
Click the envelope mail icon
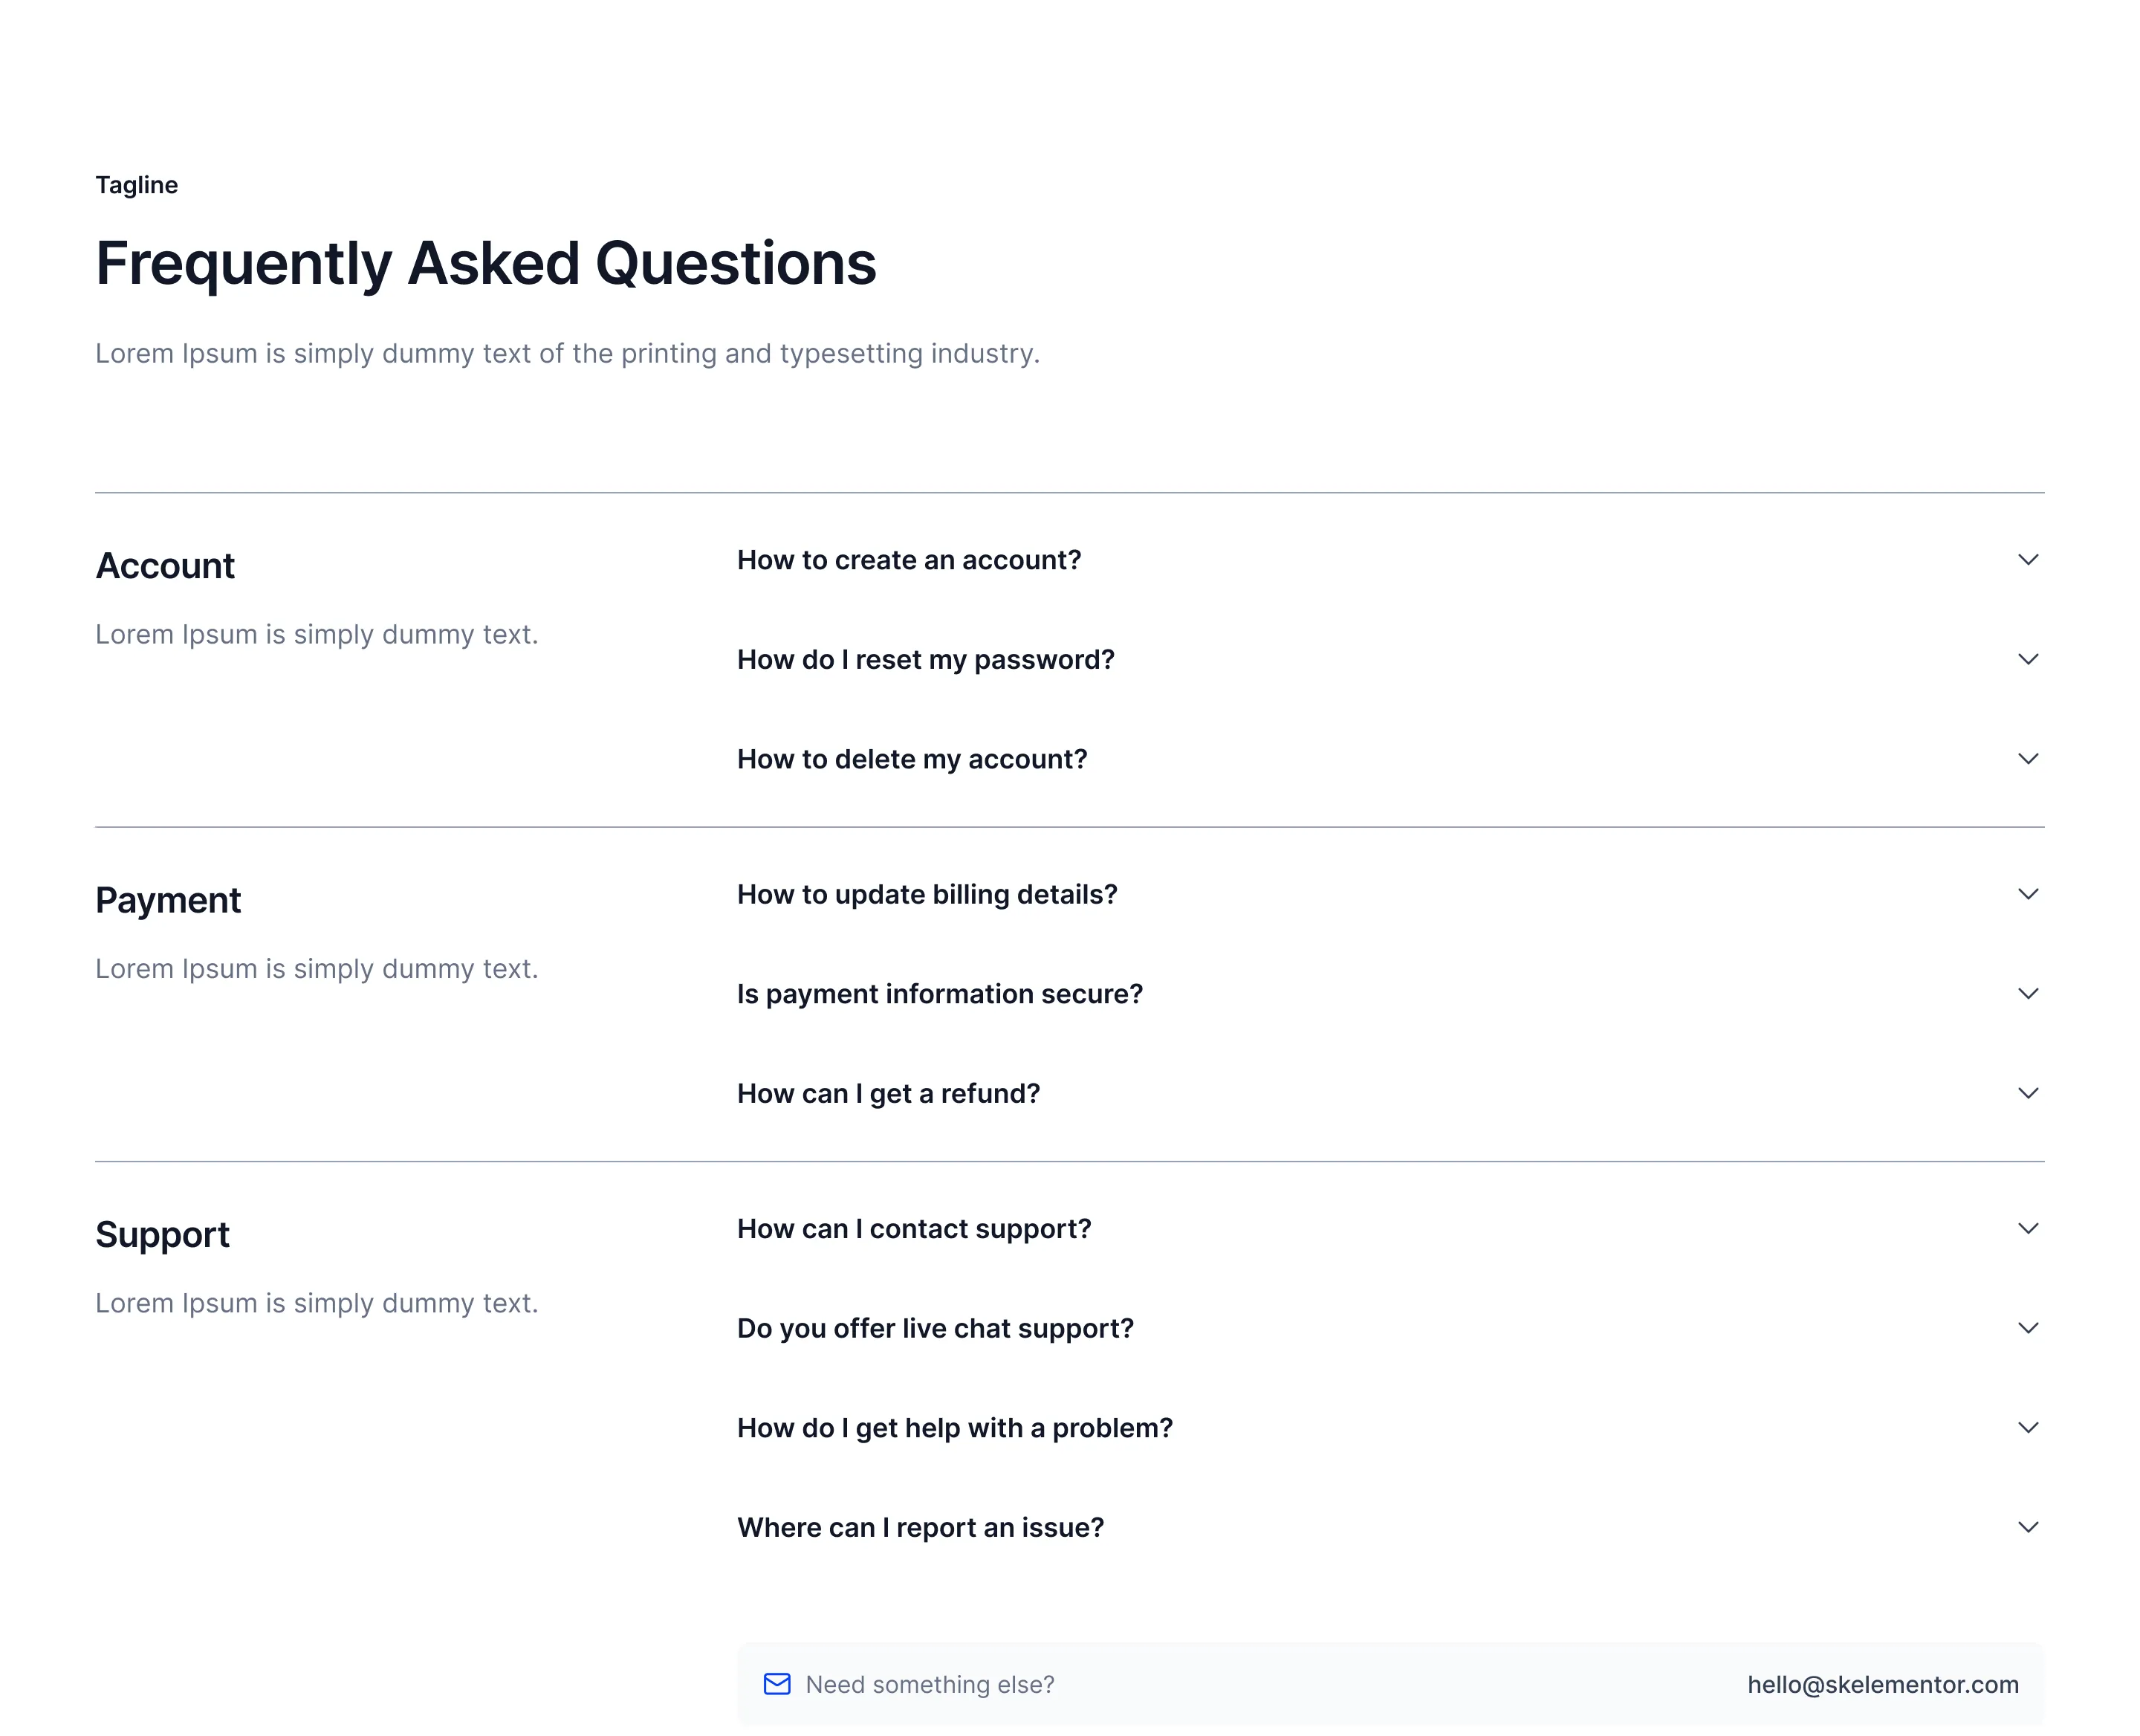[777, 1684]
